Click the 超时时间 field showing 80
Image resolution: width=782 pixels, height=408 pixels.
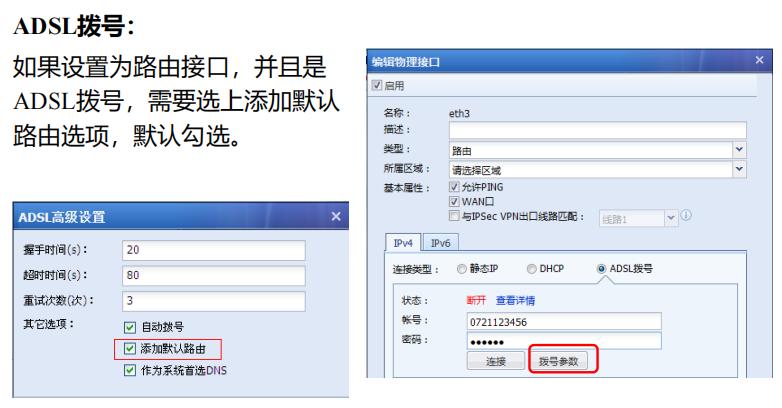[x=213, y=275]
